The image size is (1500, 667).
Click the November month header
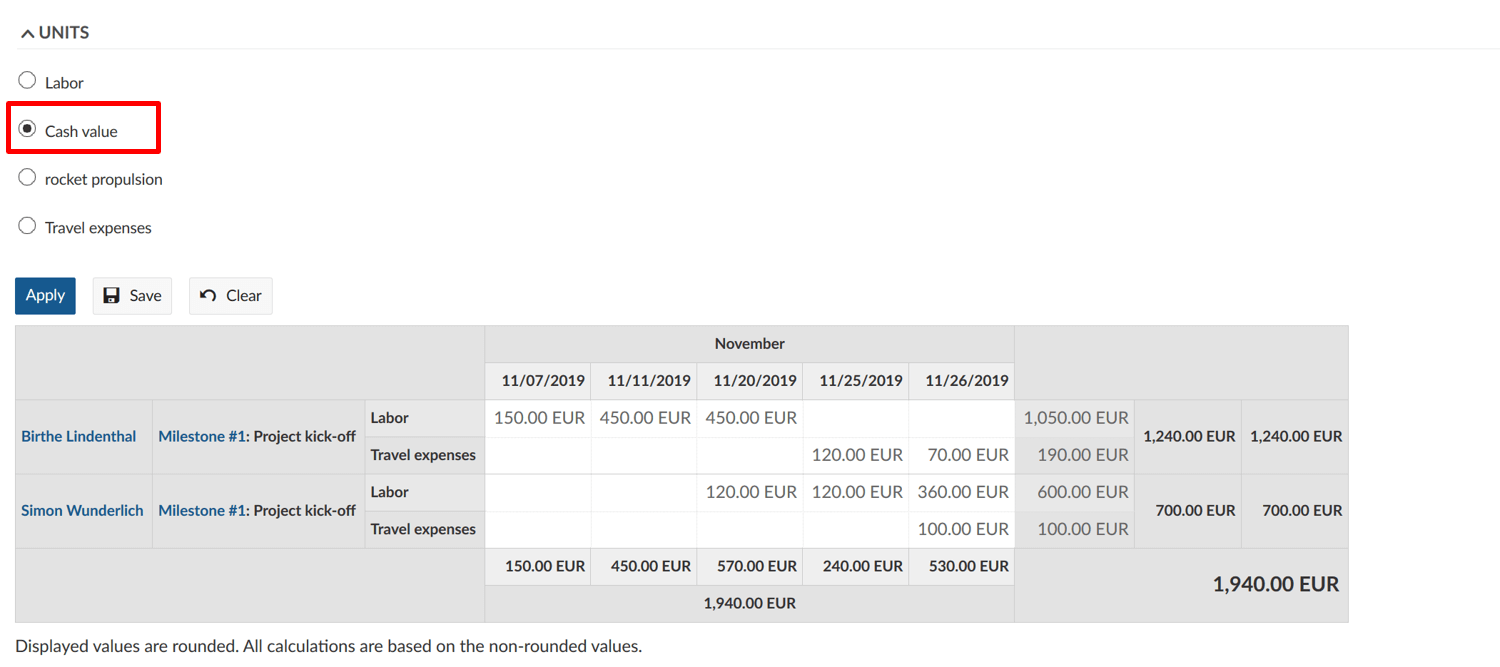click(x=749, y=343)
